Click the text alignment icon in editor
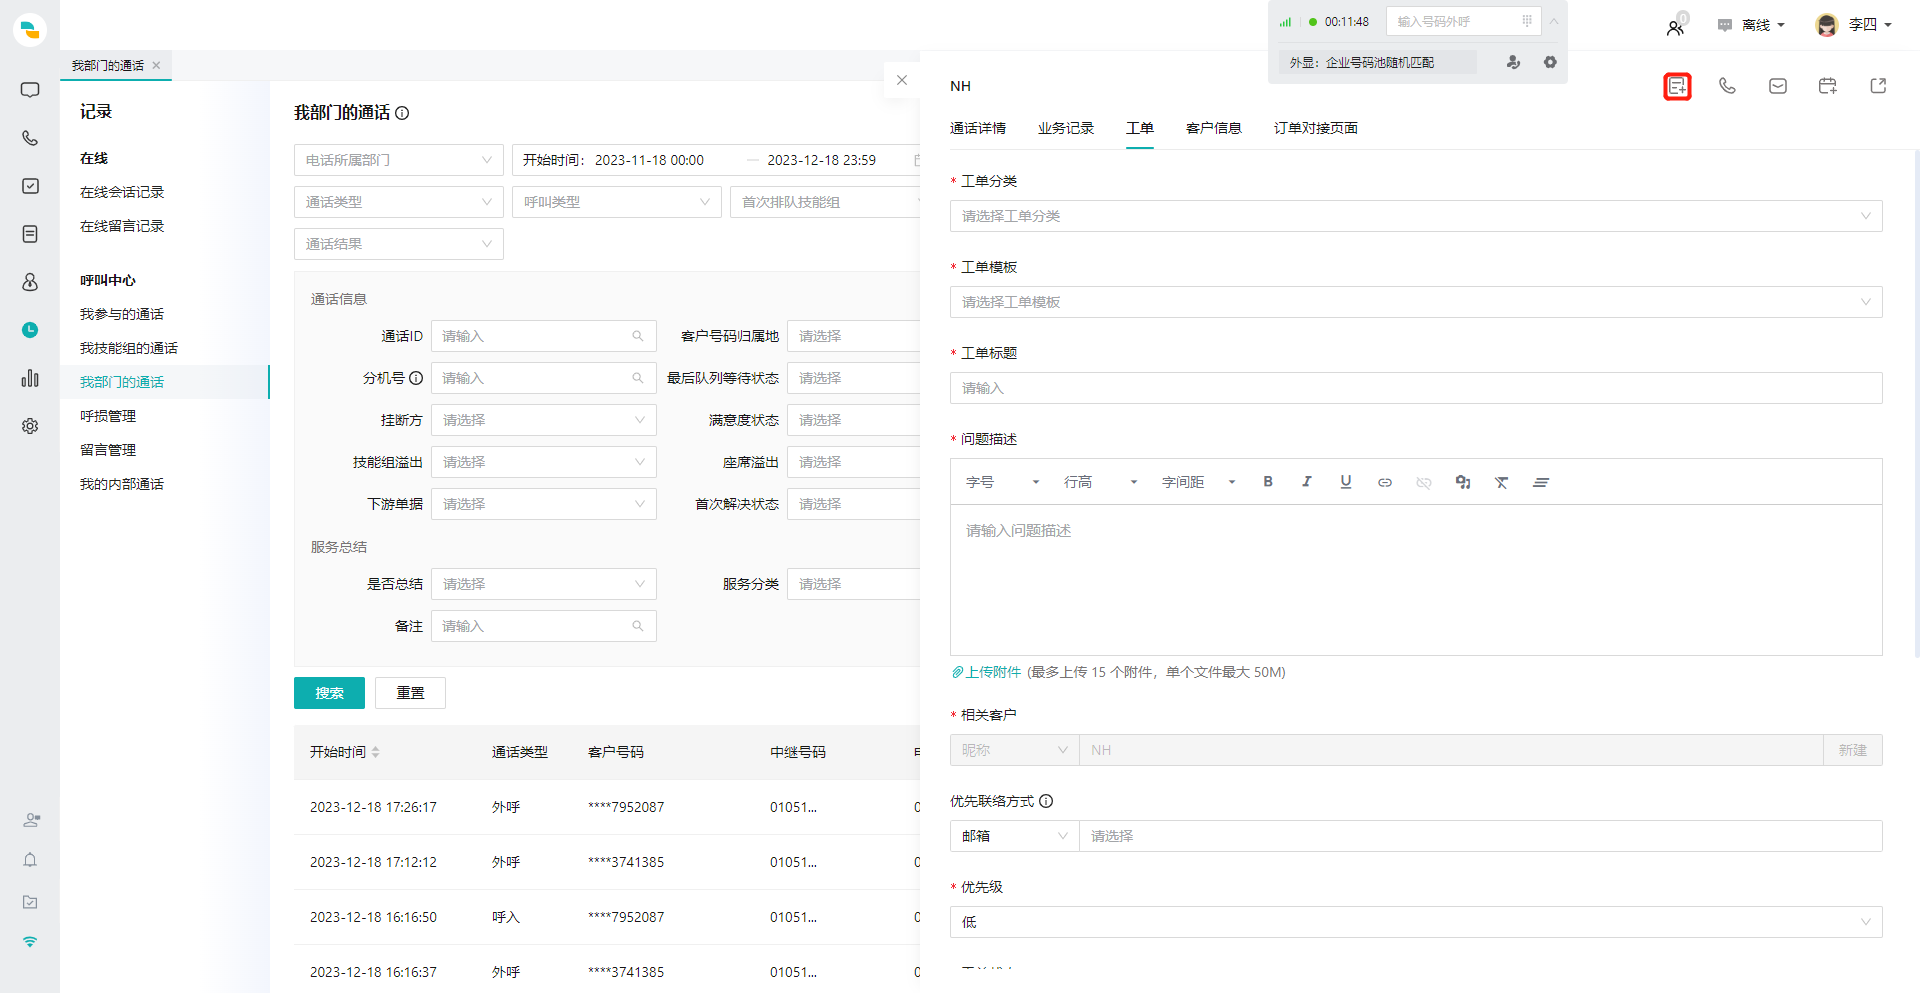 point(1541,482)
